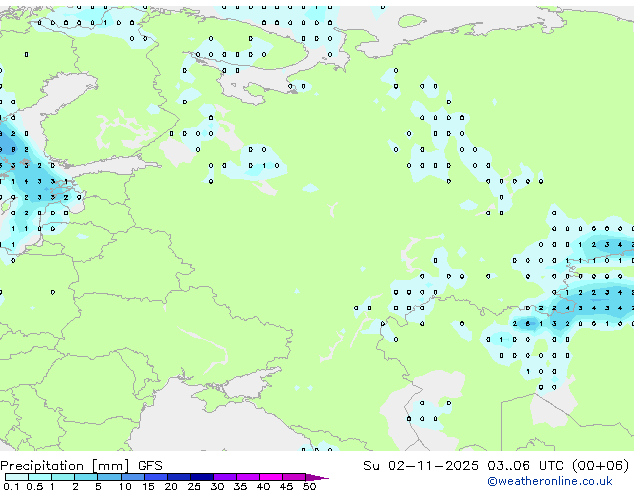Screen dimensions: 634x490
Task: Click the 0.1–0.5 mm lightest cyan legend swatch
Action: pos(17,477)
